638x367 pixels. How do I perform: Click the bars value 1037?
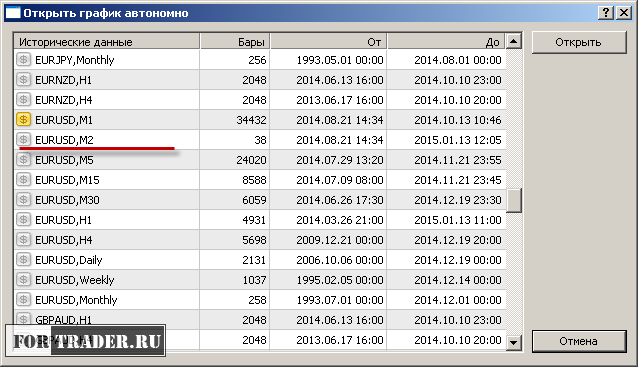pyautogui.click(x=254, y=280)
